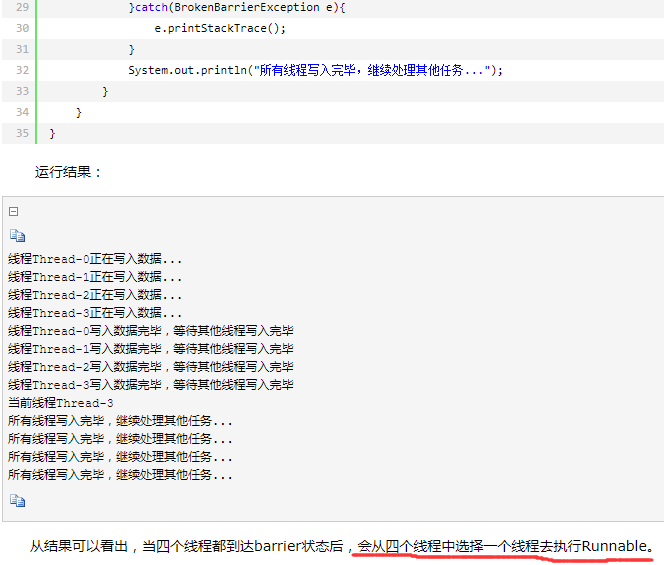
Task: Click output line Thread-1写入数据完毕
Action: click(151, 349)
